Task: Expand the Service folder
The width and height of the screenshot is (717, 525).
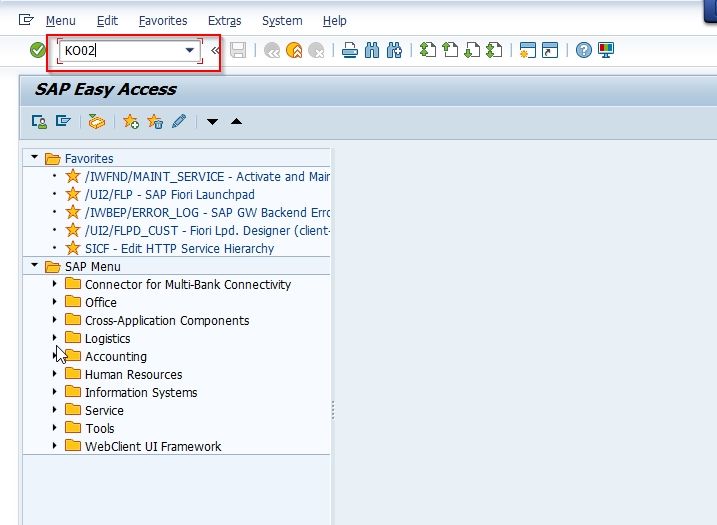Action: [x=54, y=409]
